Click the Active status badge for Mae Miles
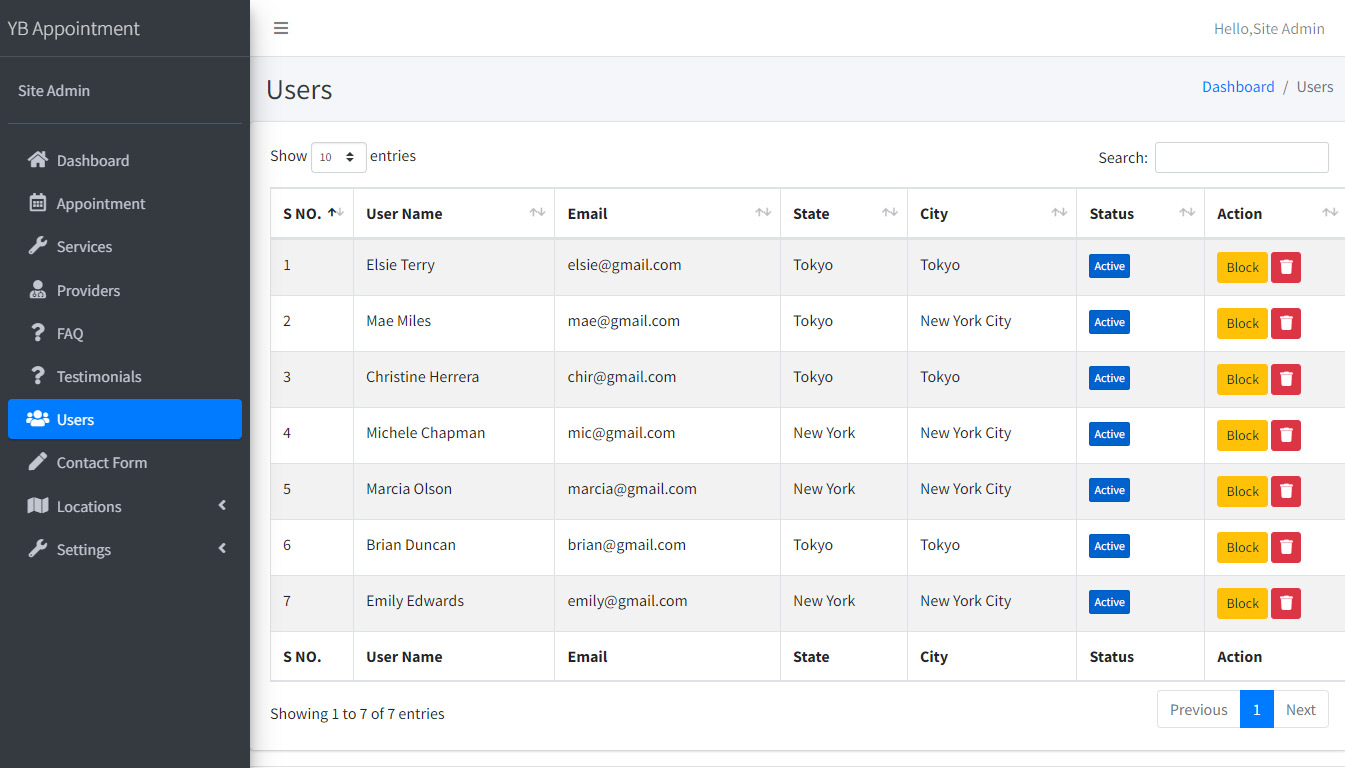Image resolution: width=1345 pixels, height=768 pixels. [x=1109, y=322]
